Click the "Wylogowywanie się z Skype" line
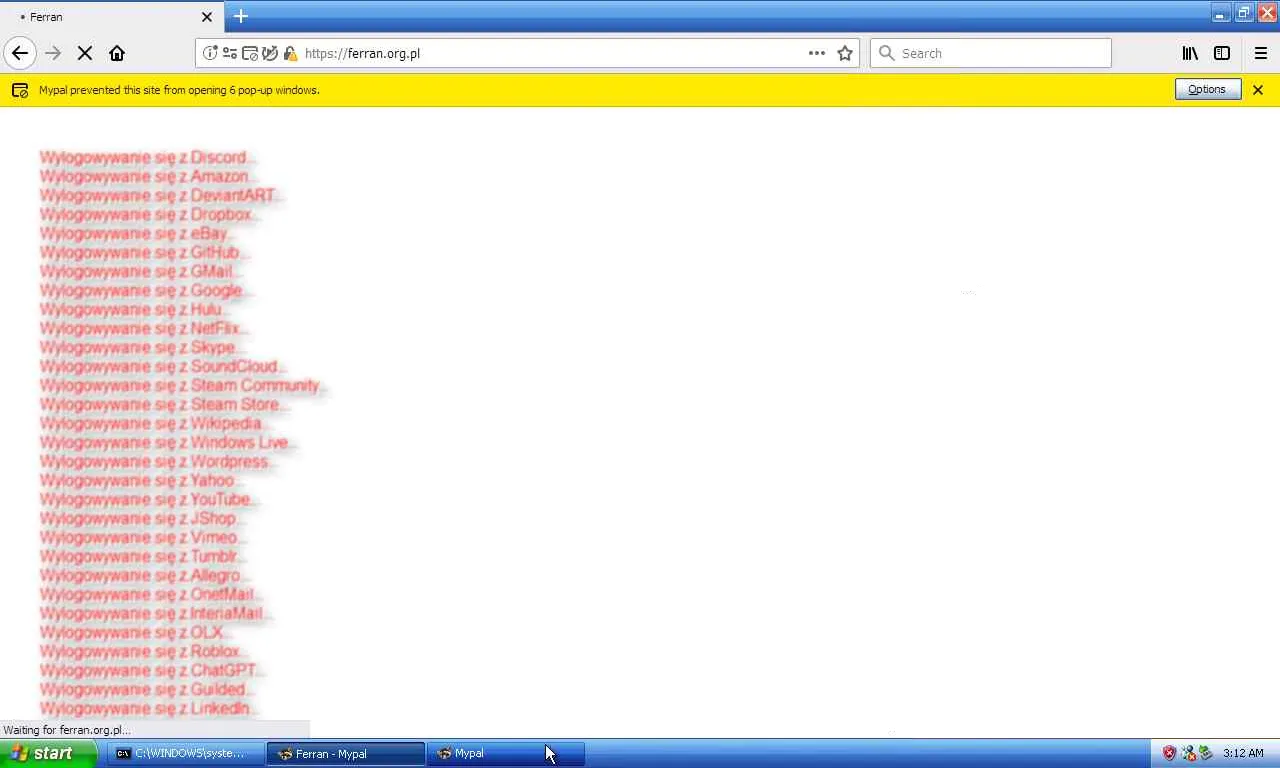Screen dimensions: 1280x768 [140, 347]
